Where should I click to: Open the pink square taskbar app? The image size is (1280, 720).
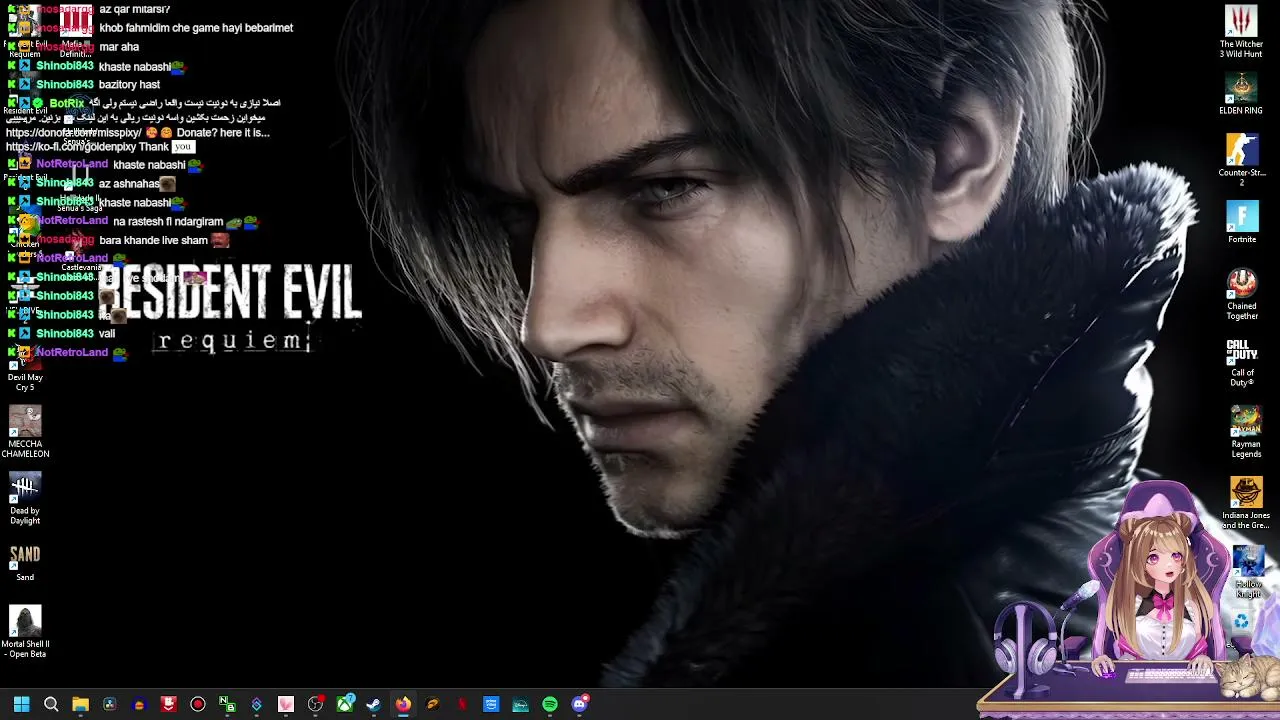pos(286,704)
